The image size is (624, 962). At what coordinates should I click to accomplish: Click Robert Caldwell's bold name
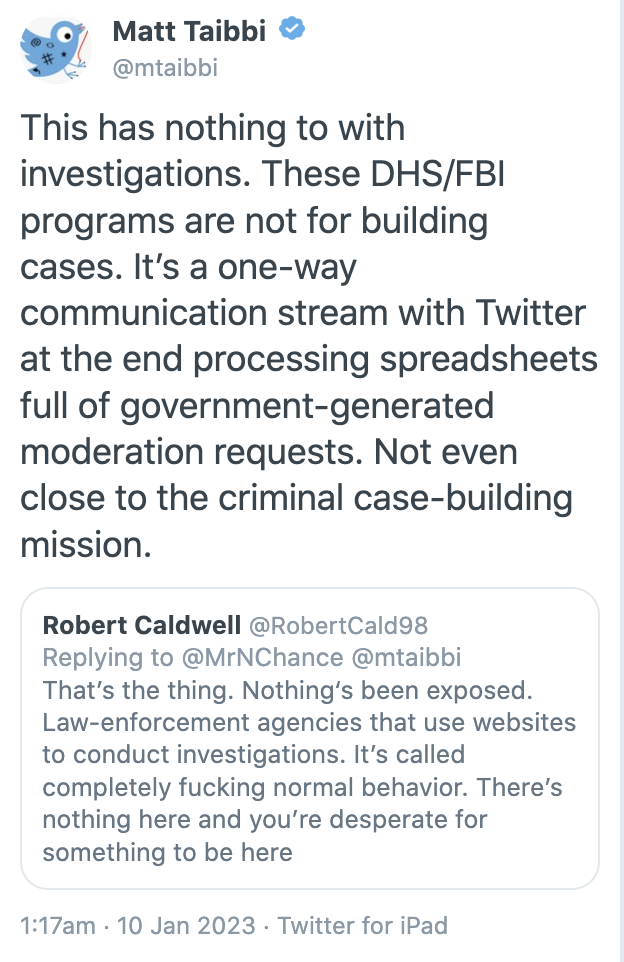click(142, 625)
